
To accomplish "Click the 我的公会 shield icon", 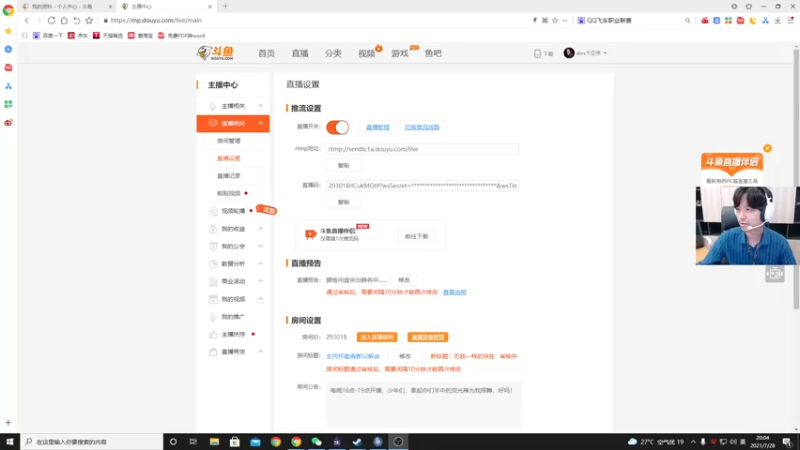I will [213, 246].
